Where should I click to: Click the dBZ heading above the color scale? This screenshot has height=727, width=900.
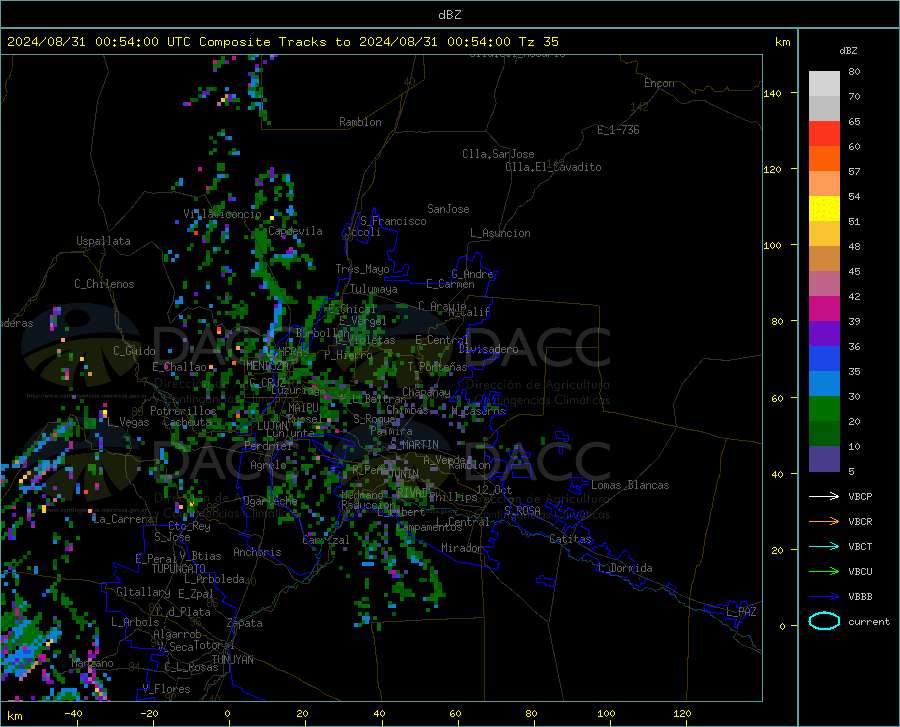click(848, 50)
